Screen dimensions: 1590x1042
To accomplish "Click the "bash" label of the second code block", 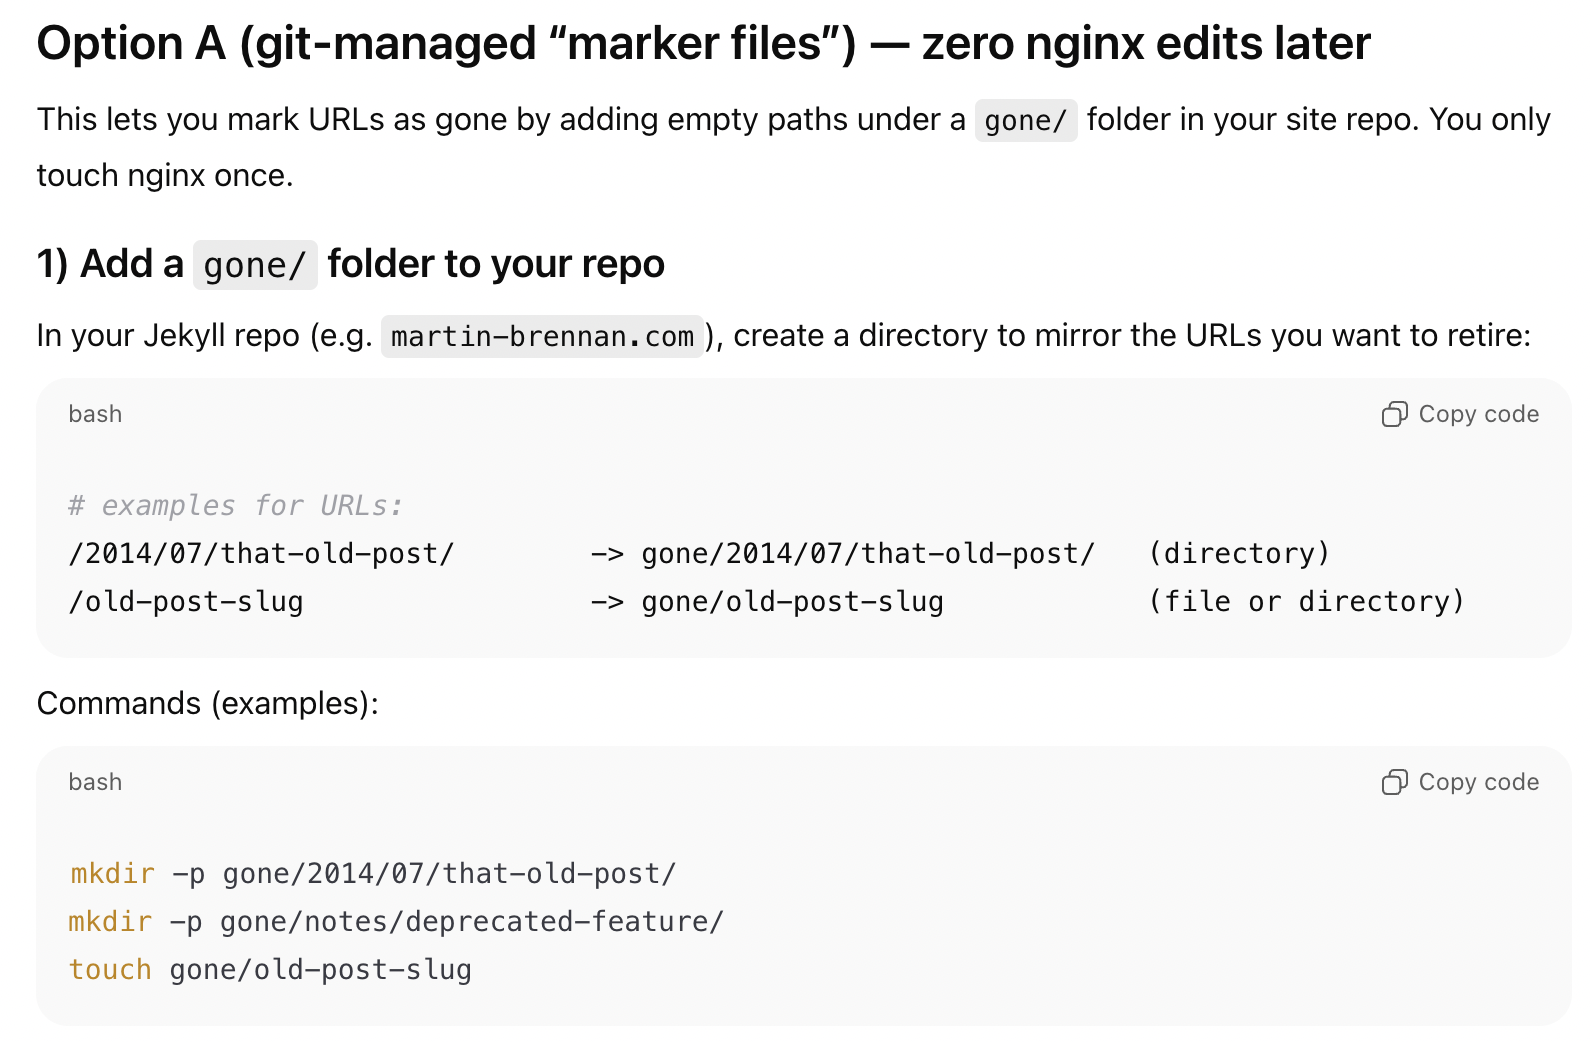I will 95,782.
